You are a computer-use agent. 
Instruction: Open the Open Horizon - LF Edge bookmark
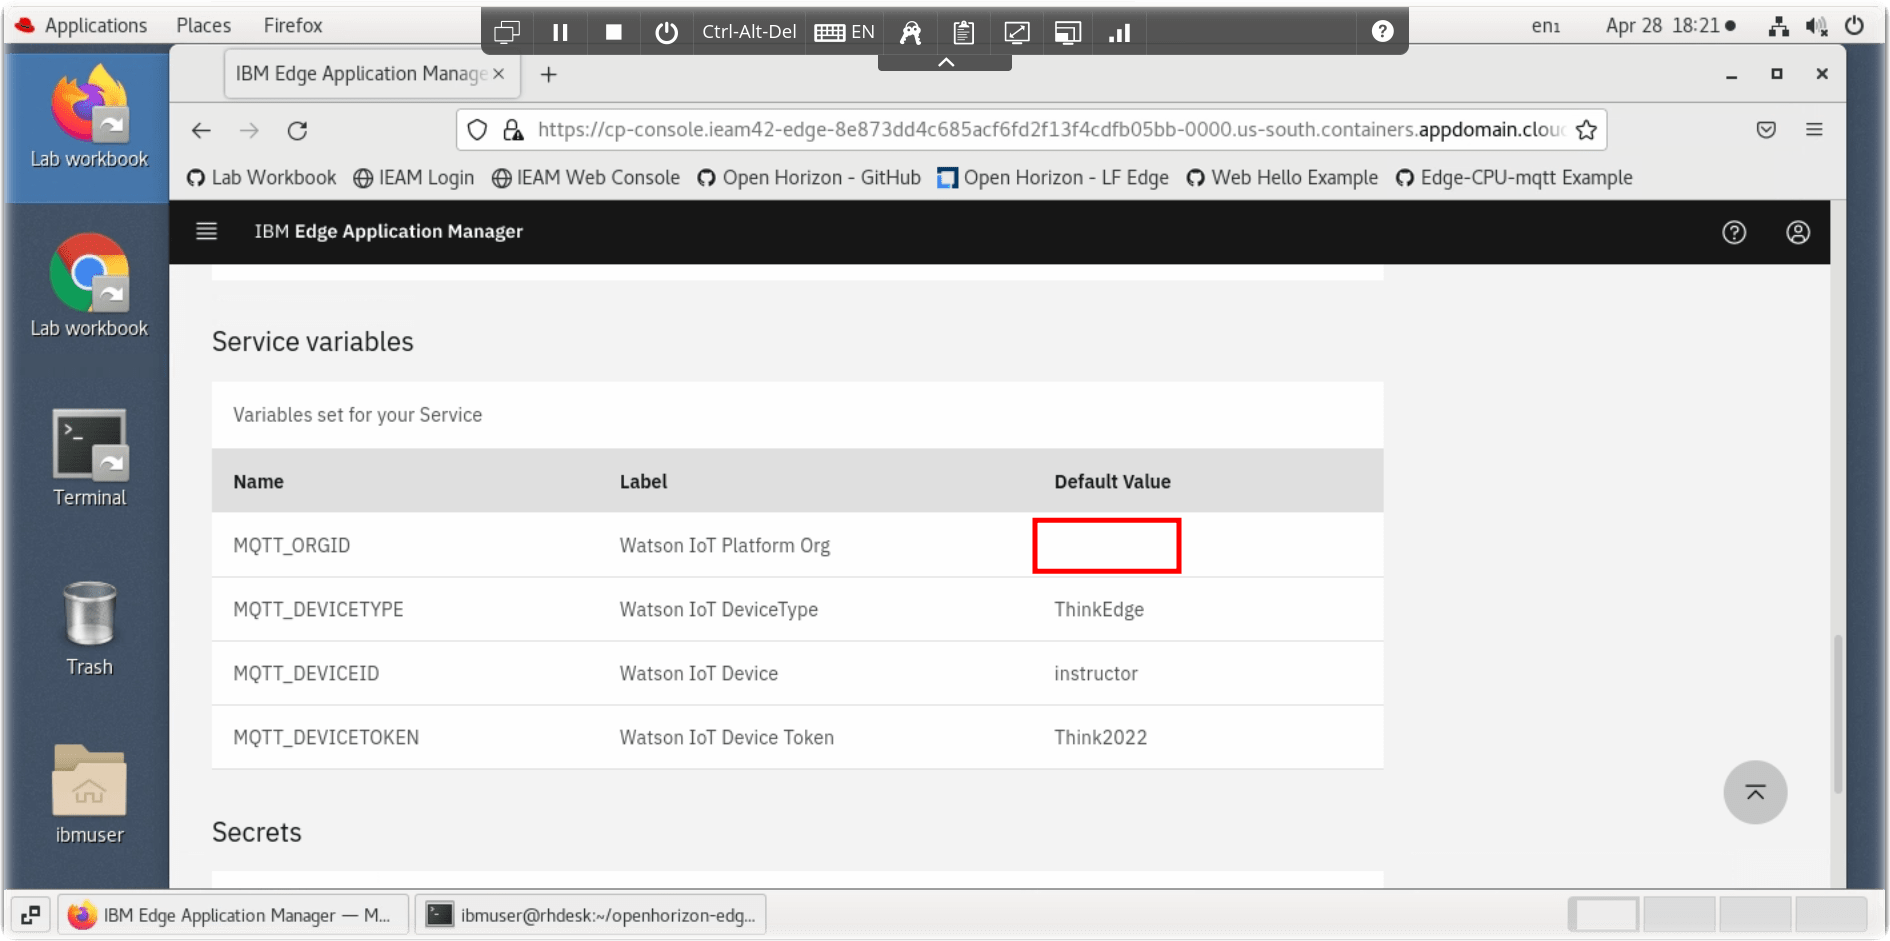click(x=1053, y=178)
